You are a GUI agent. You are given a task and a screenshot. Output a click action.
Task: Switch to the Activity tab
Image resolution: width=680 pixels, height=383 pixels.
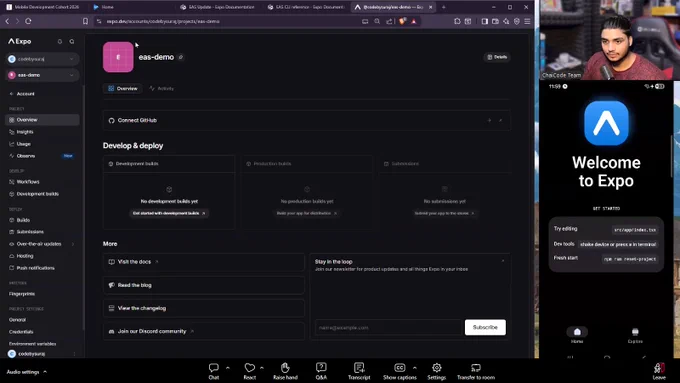pos(161,88)
